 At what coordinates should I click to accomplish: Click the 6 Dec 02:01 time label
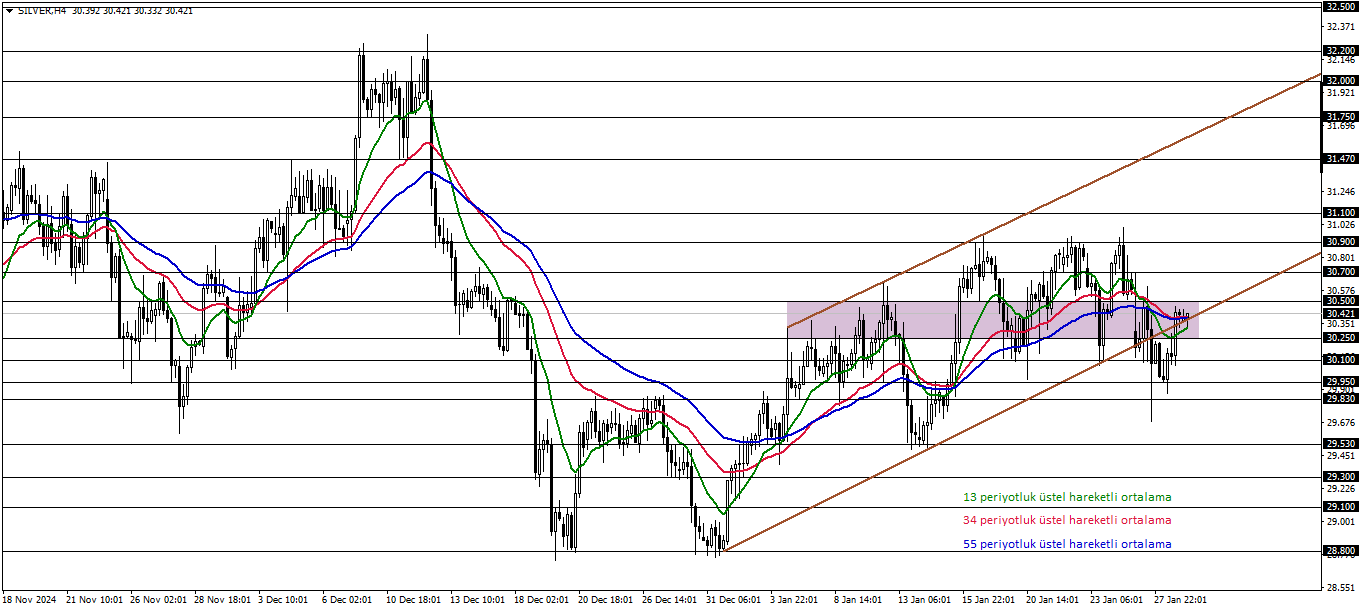tap(348, 600)
